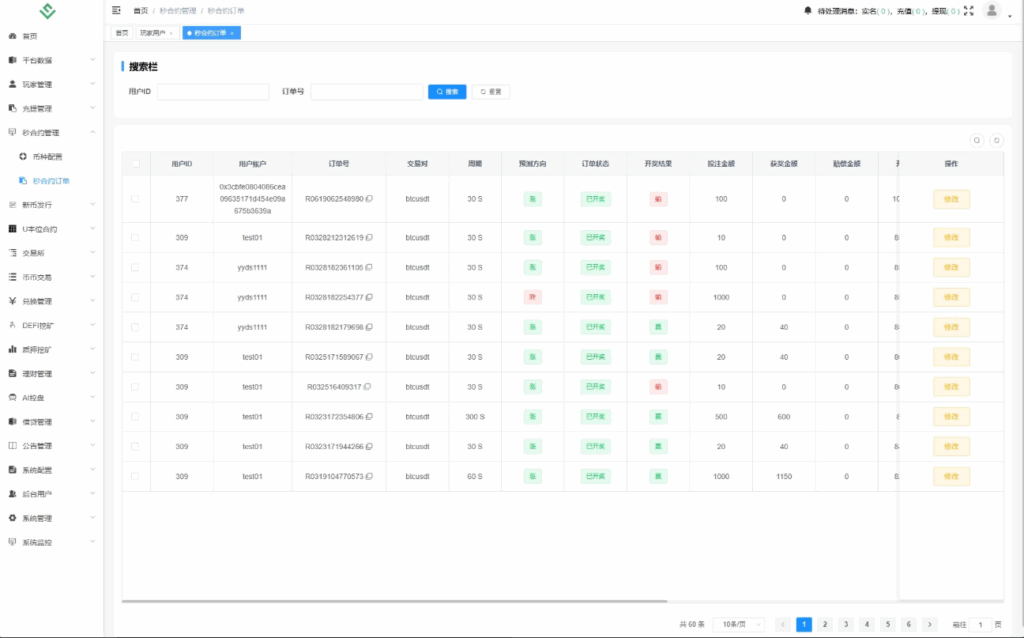The image size is (1024, 638).
Task: Click the green logo at top left
Action: tap(48, 10)
